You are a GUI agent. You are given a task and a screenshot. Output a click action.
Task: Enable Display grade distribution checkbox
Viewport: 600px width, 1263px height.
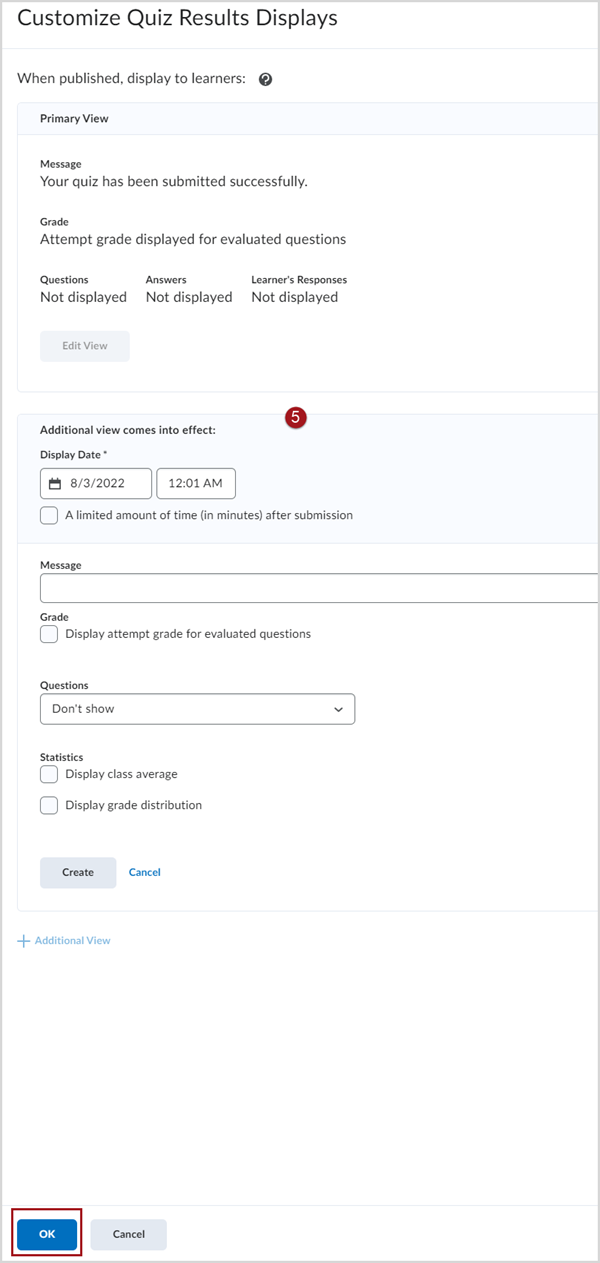coord(49,805)
